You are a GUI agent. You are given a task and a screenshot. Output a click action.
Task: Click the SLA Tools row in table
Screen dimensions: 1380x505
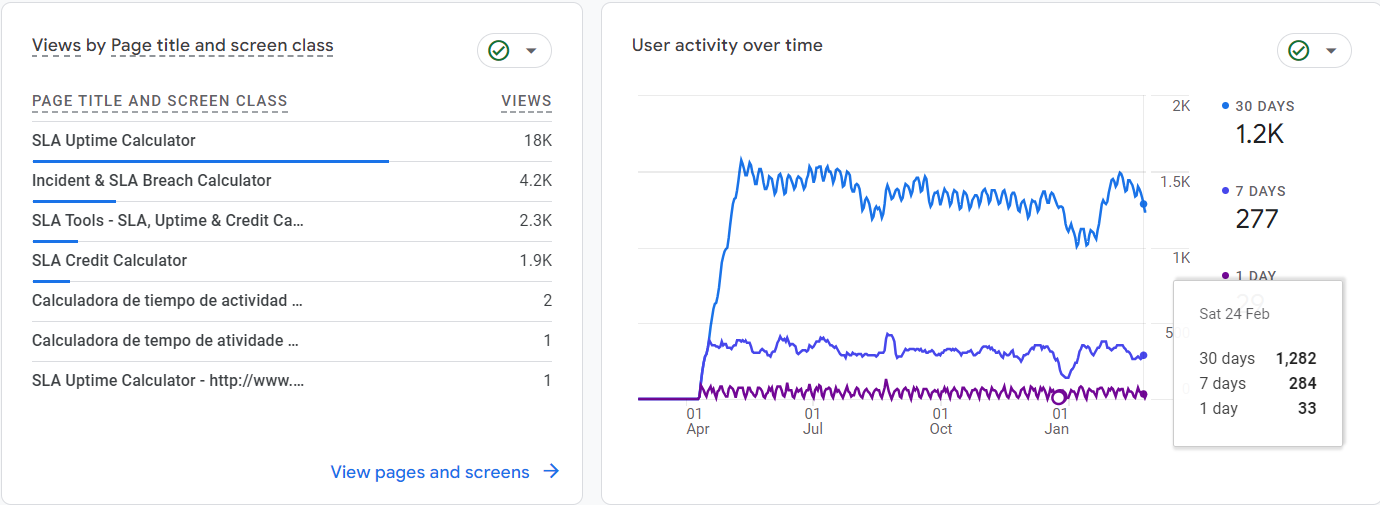(168, 221)
